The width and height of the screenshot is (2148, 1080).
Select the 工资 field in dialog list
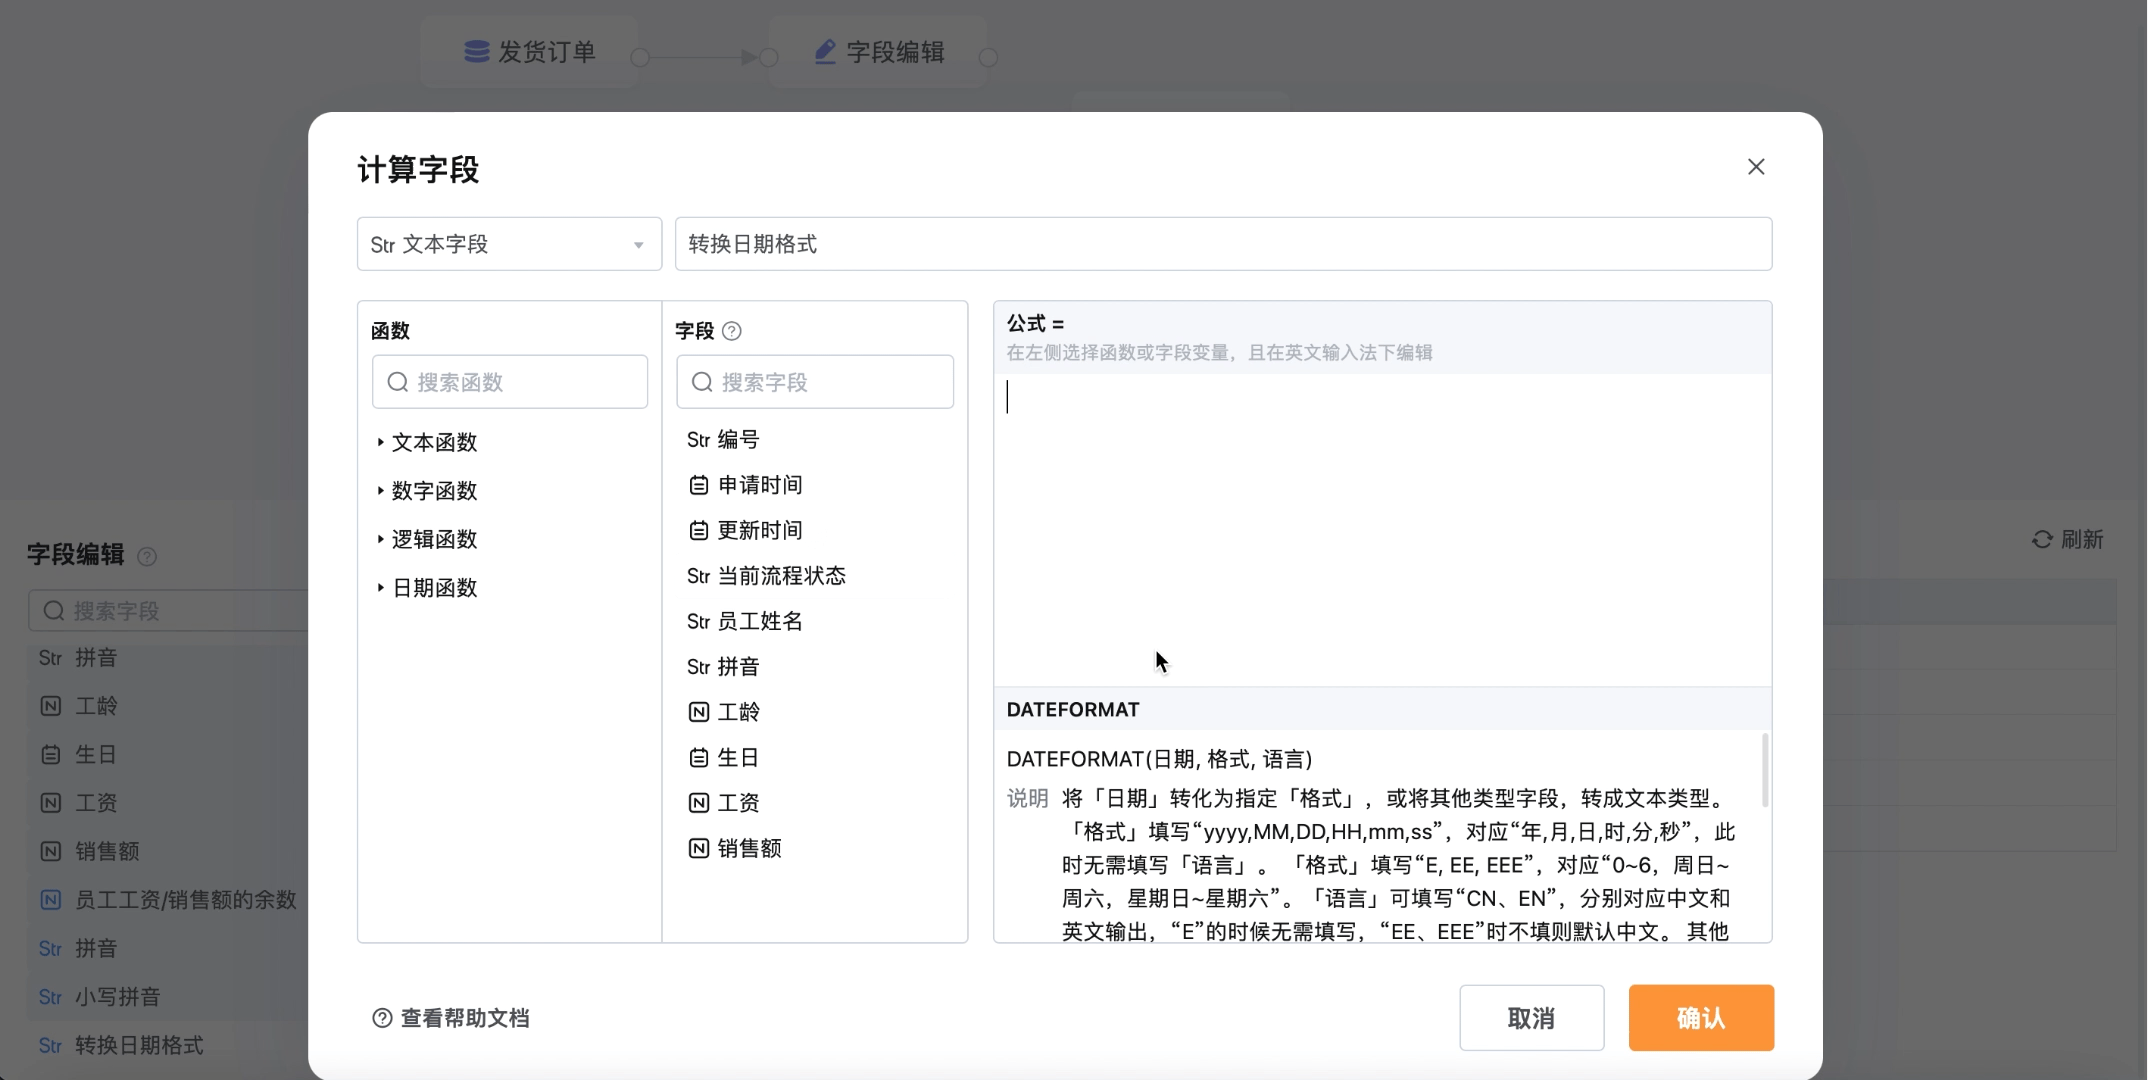(724, 803)
